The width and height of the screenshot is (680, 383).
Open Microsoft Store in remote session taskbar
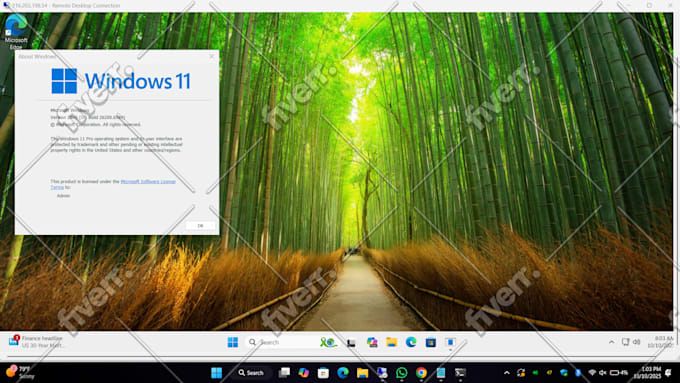click(x=431, y=342)
